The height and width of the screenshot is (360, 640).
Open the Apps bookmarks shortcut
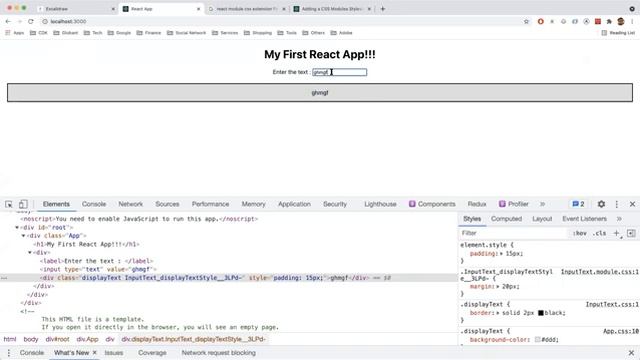[15, 33]
